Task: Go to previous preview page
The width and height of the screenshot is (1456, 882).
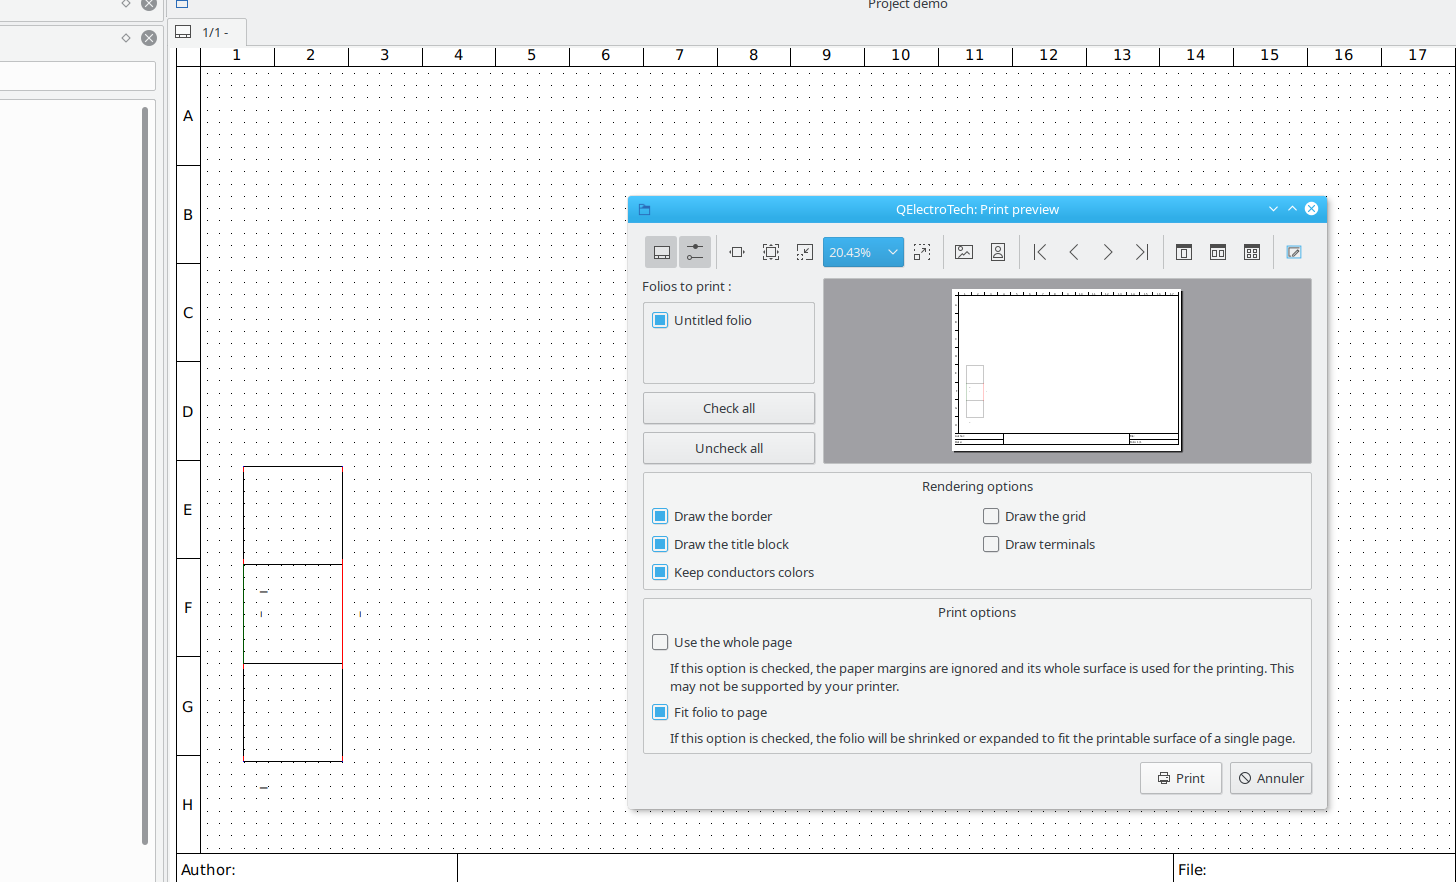Action: tap(1074, 252)
